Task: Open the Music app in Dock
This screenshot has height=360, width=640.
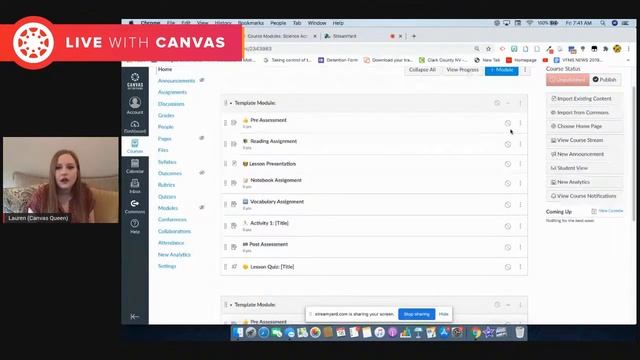Action: (380, 333)
